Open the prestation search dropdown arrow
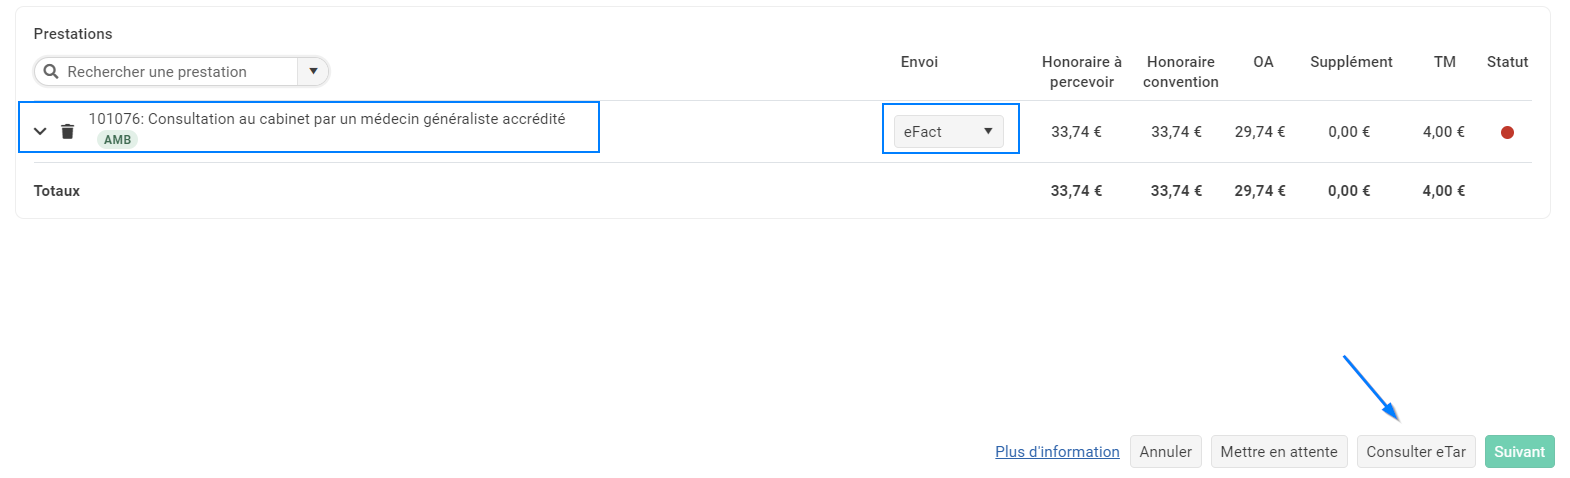Image resolution: width=1570 pixels, height=478 pixels. (313, 71)
